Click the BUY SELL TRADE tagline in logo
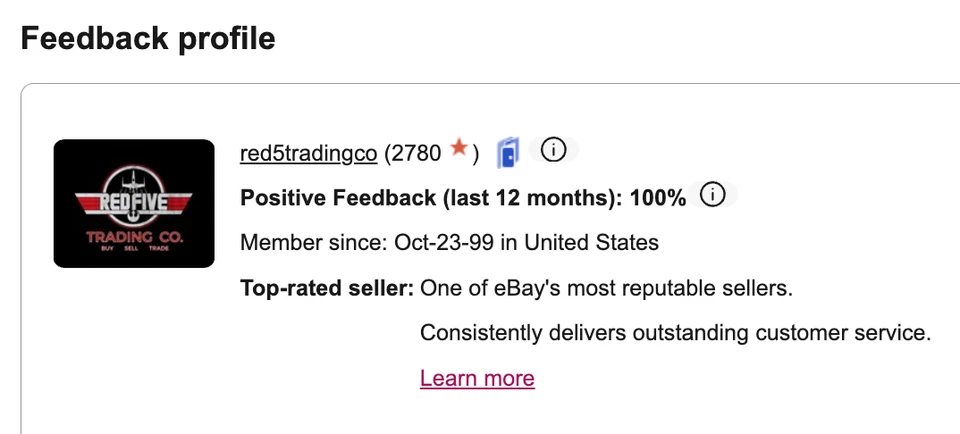960x434 pixels. (x=134, y=249)
